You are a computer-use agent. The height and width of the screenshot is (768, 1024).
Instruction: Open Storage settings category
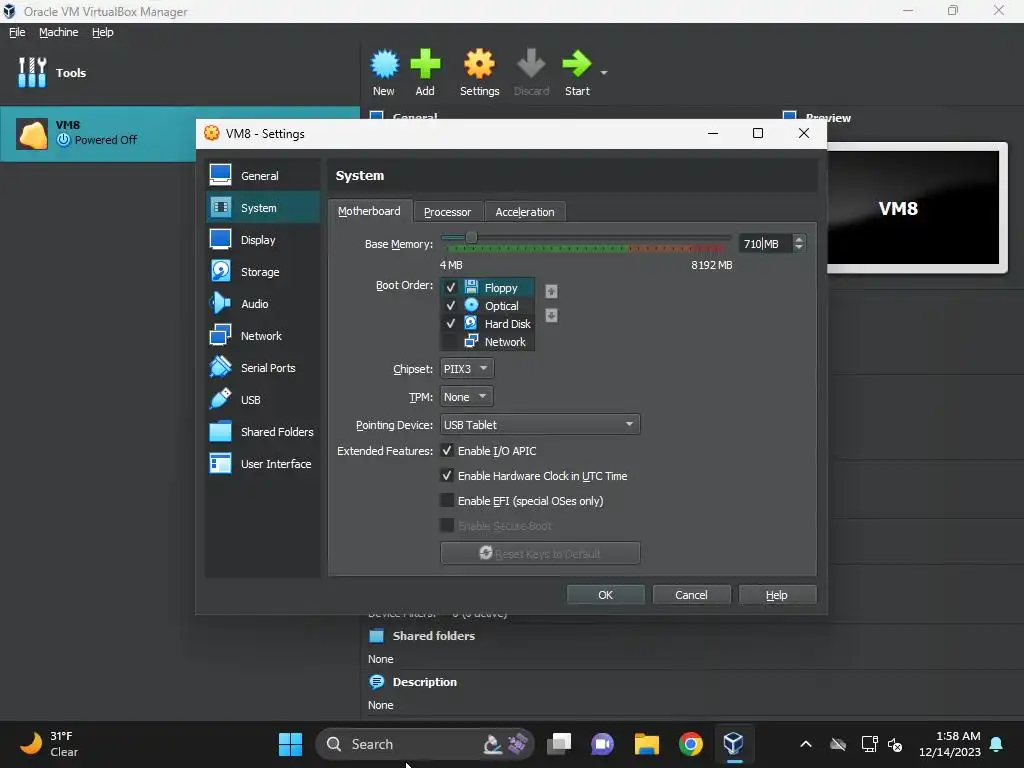tap(263, 272)
